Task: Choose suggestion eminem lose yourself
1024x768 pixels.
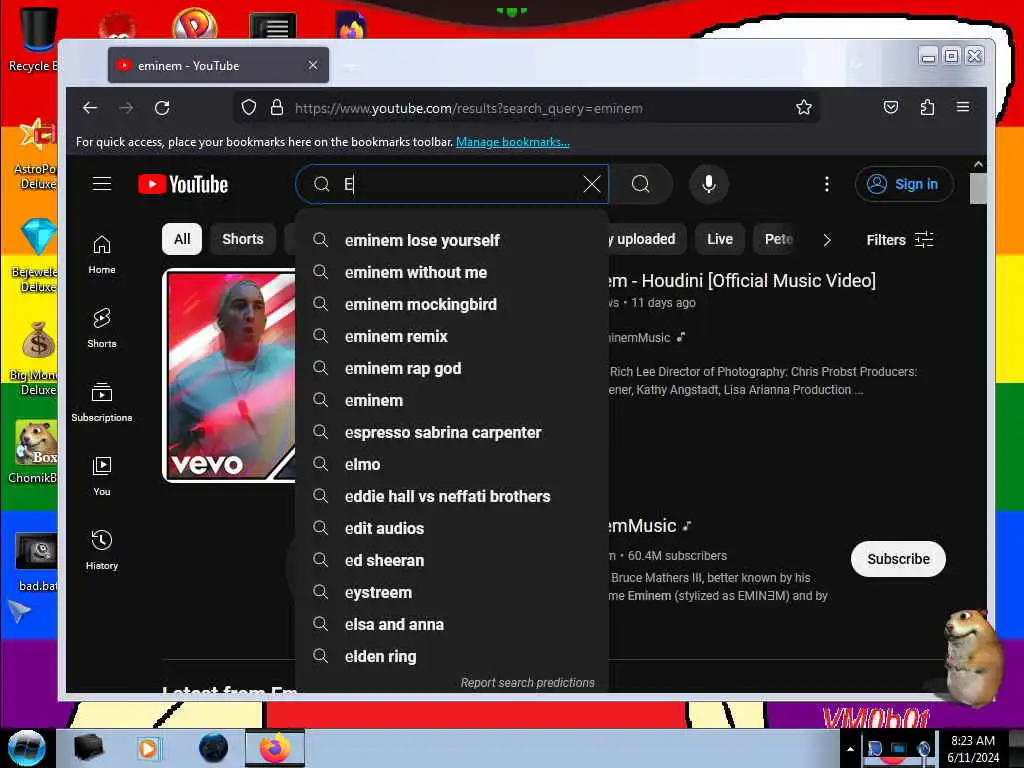Action: 452,240
